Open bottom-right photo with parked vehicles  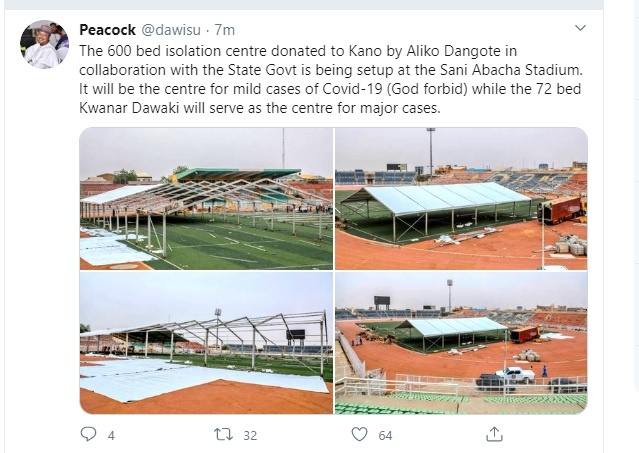tap(461, 343)
